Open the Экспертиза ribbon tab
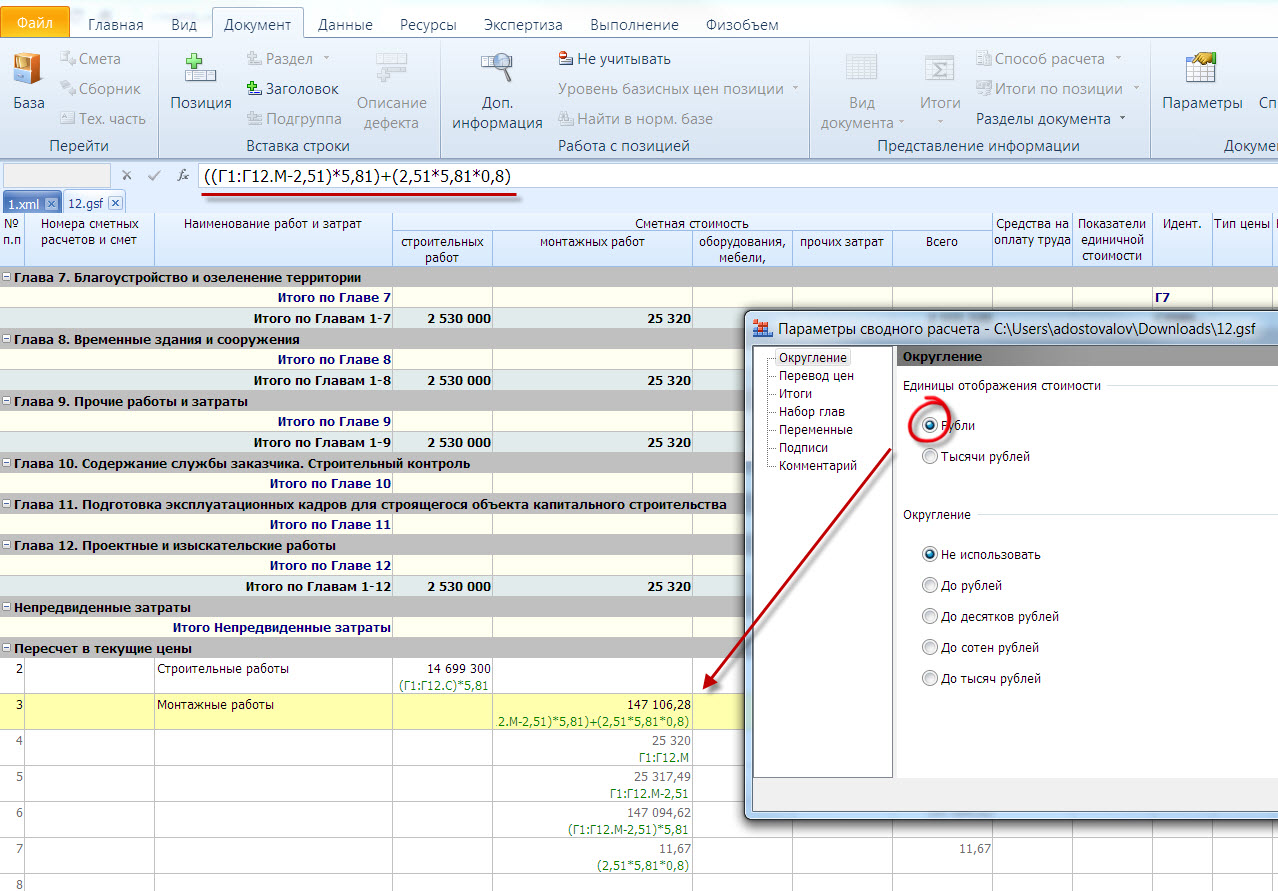 (x=522, y=25)
